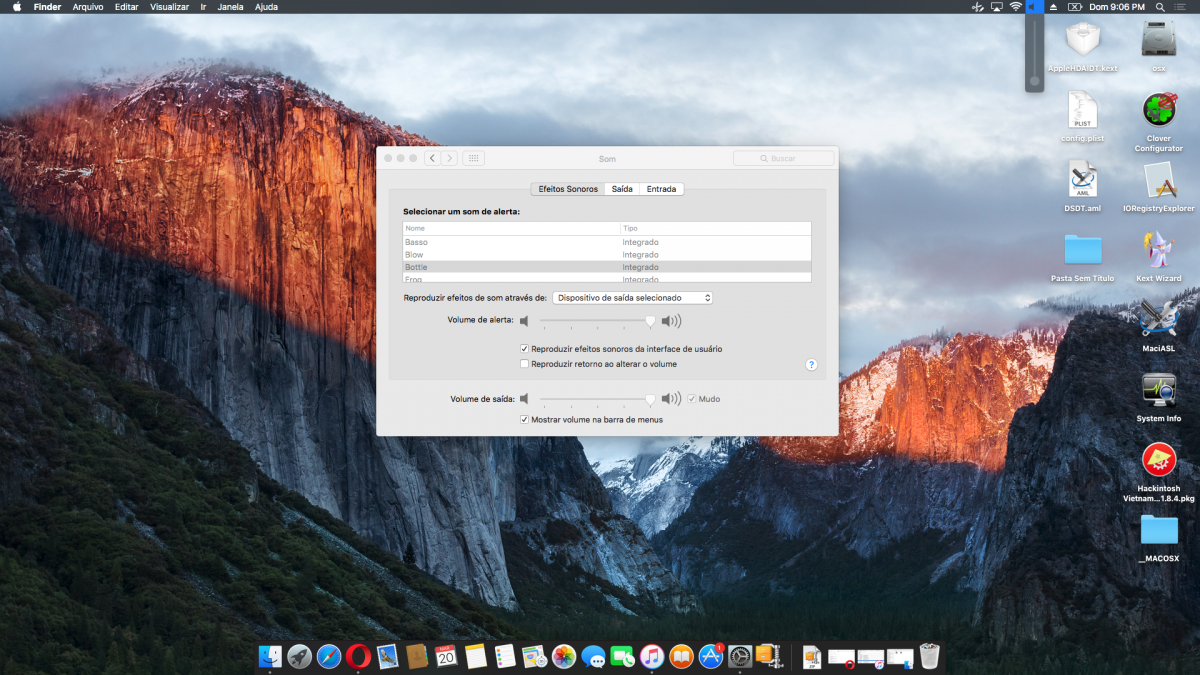Open iTunes from the dock
1200x675 pixels.
pyautogui.click(x=652, y=657)
